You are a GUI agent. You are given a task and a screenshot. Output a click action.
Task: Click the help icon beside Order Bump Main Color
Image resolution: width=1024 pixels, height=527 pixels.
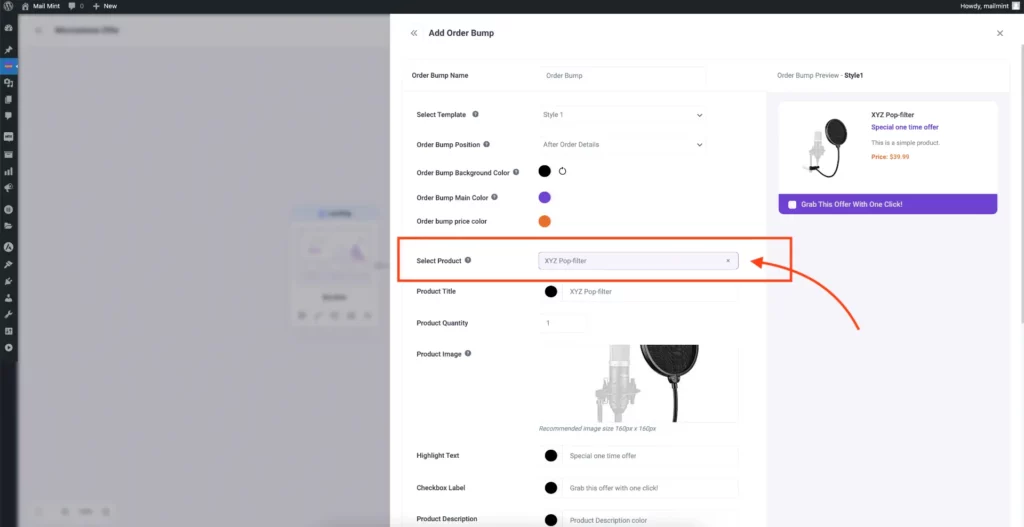(494, 197)
